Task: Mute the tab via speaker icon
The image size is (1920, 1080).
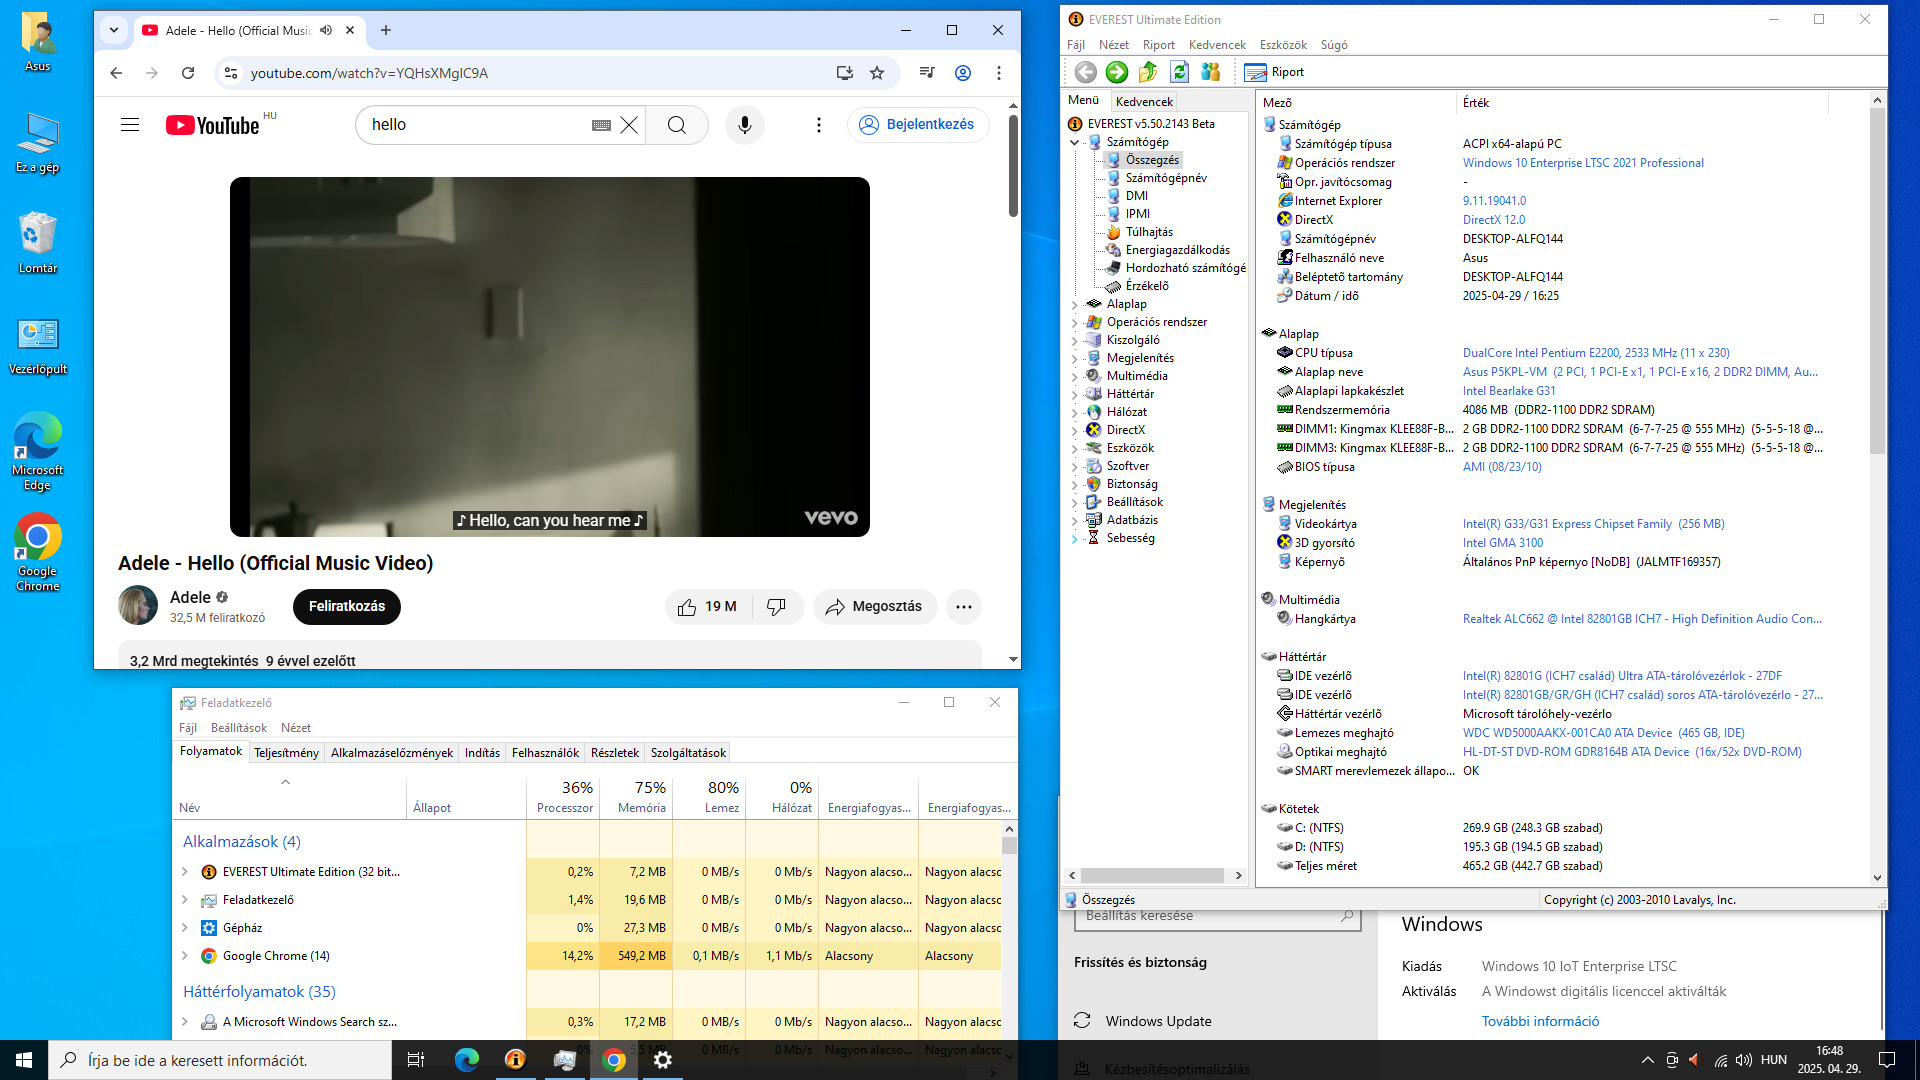Action: tap(326, 31)
